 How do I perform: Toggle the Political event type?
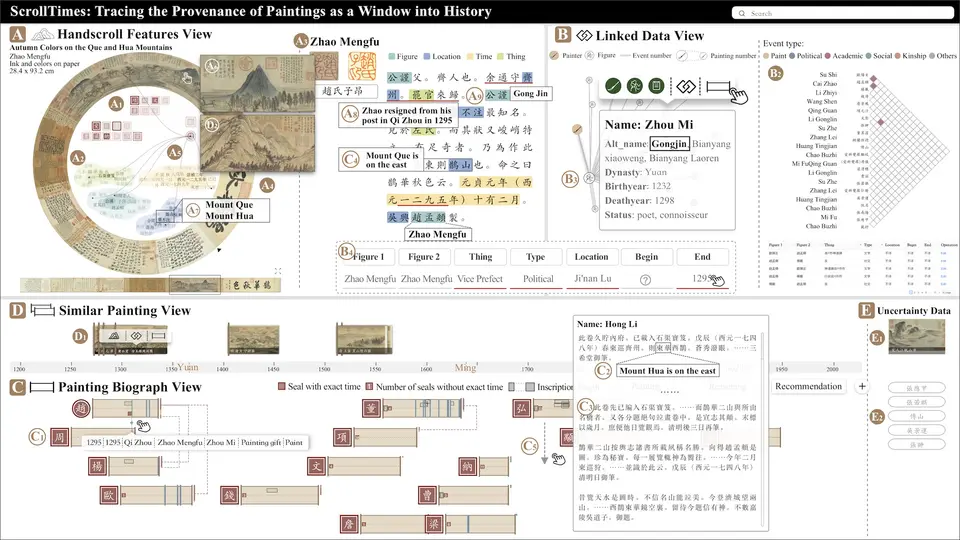(x=806, y=56)
